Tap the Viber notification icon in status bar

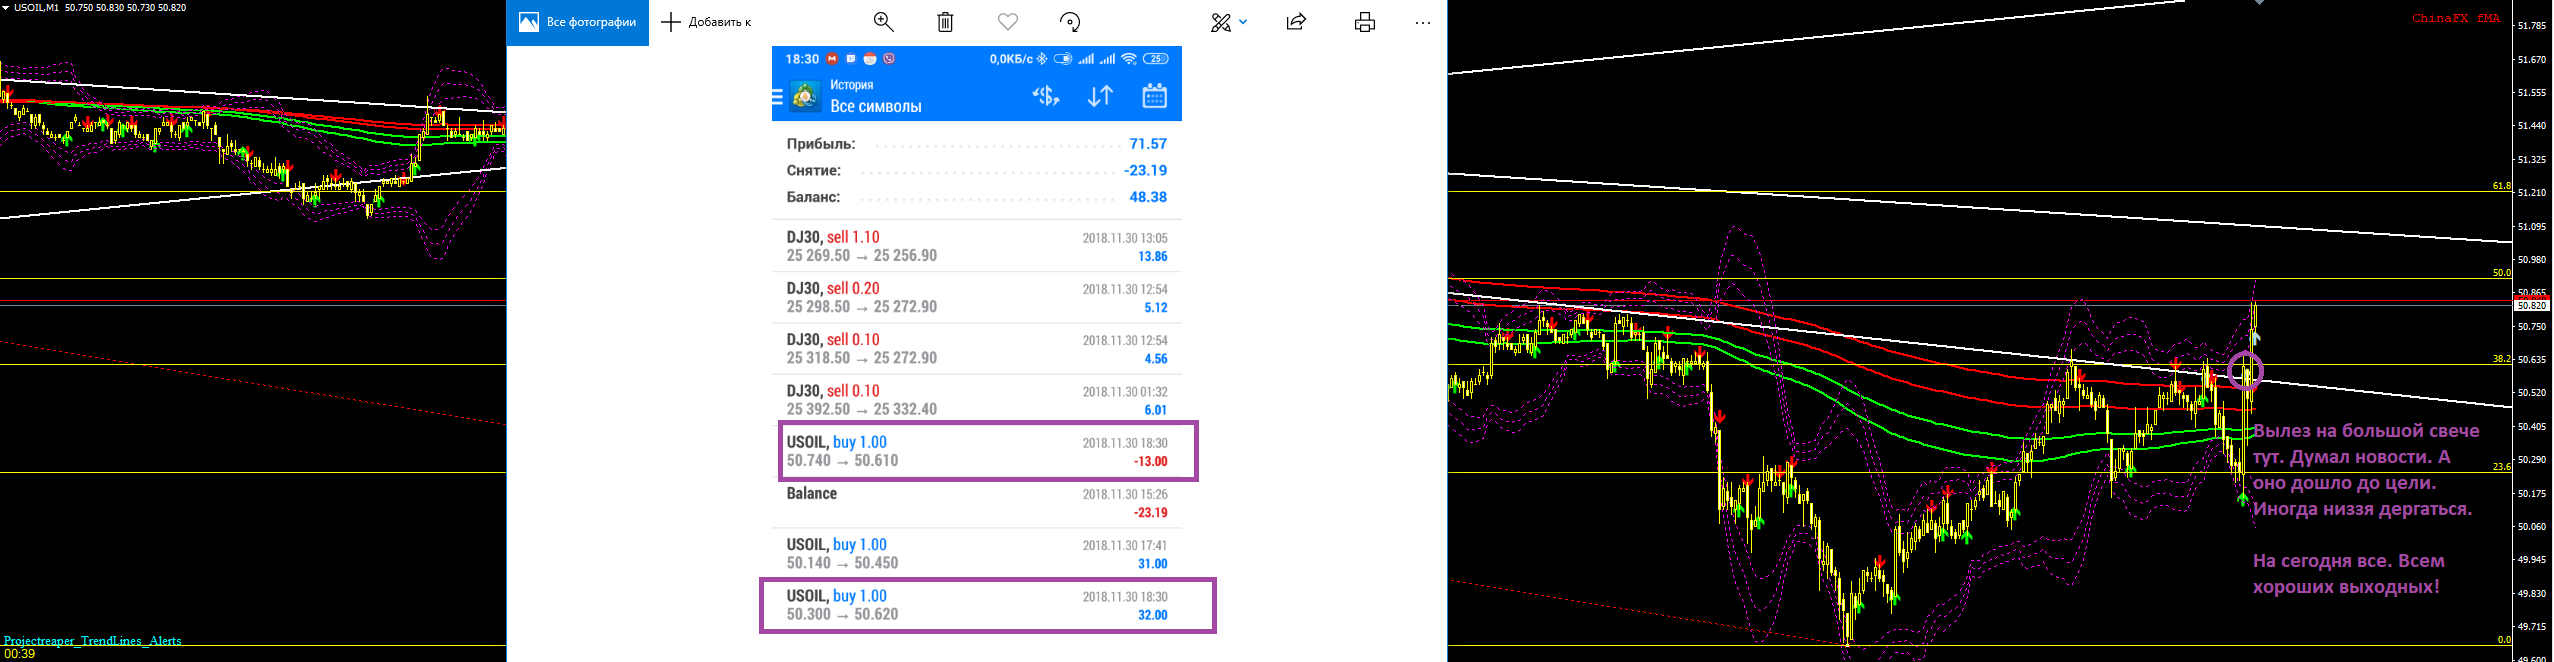pos(889,59)
